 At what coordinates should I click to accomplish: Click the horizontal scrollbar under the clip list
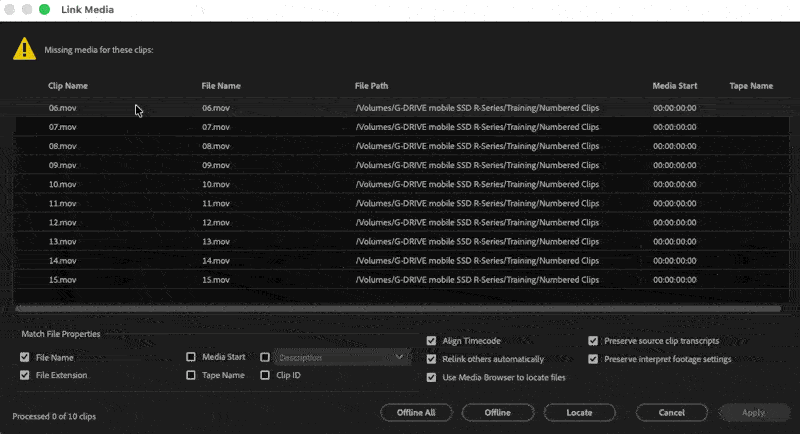(398, 309)
